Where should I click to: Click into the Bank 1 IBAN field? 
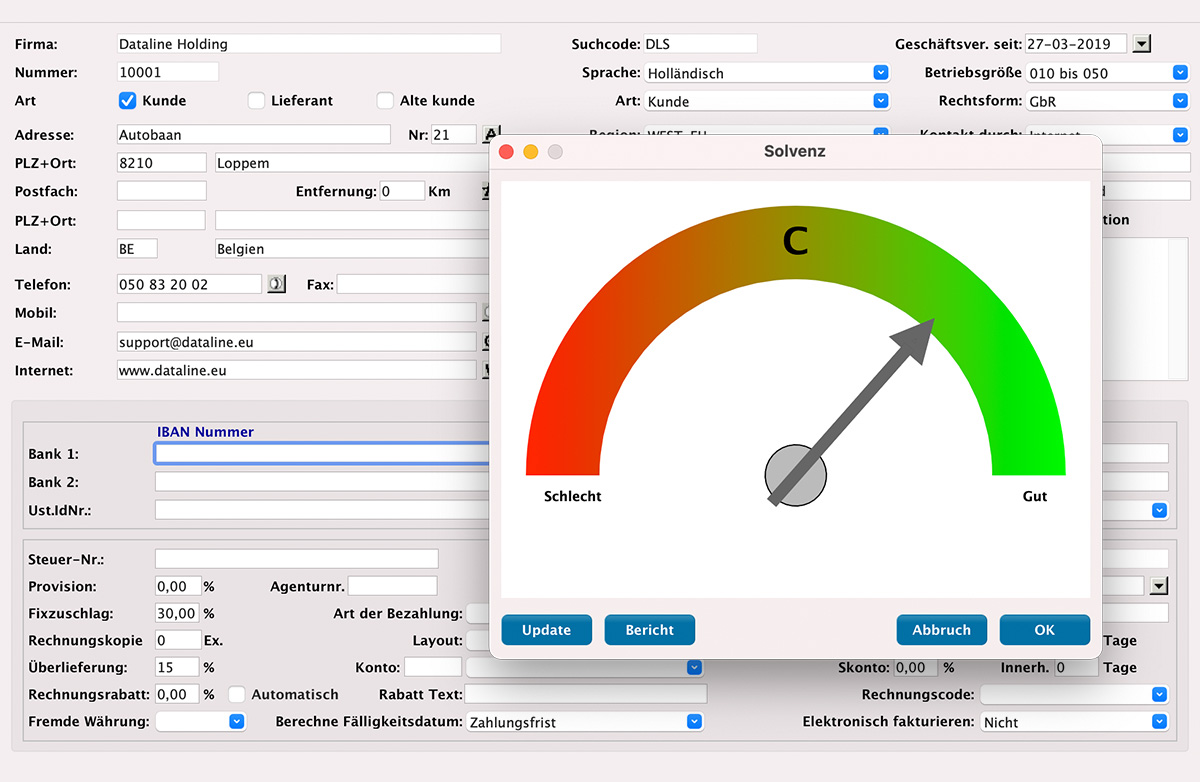(322, 454)
